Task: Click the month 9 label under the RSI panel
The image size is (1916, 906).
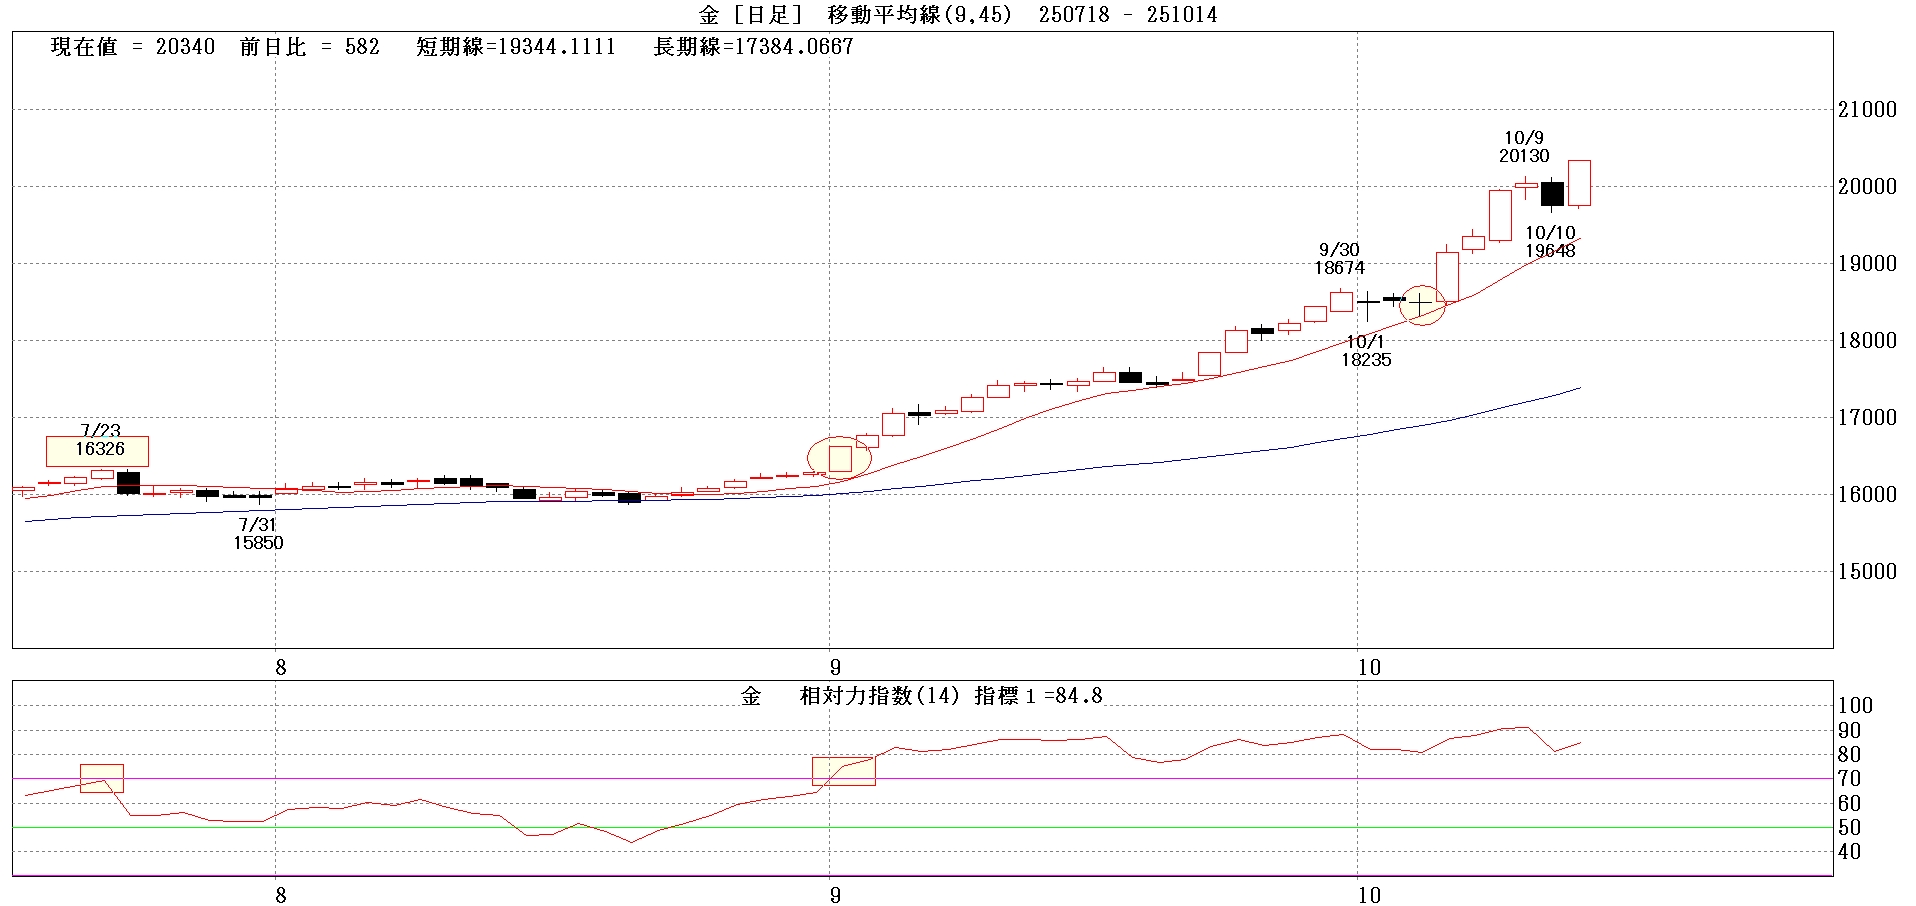Action: tap(835, 894)
